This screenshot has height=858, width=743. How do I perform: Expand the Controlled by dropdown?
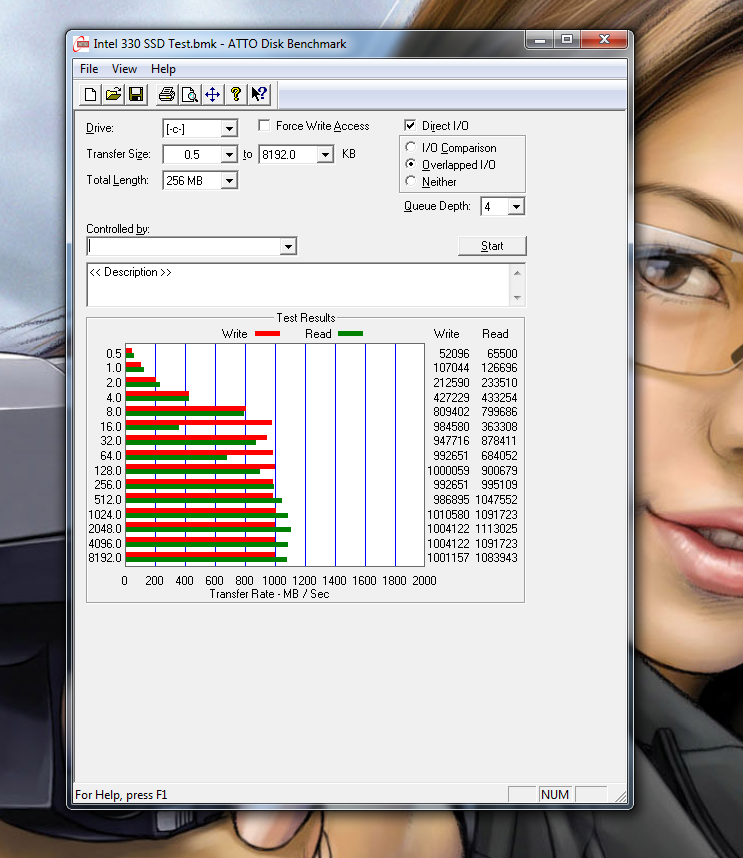288,247
